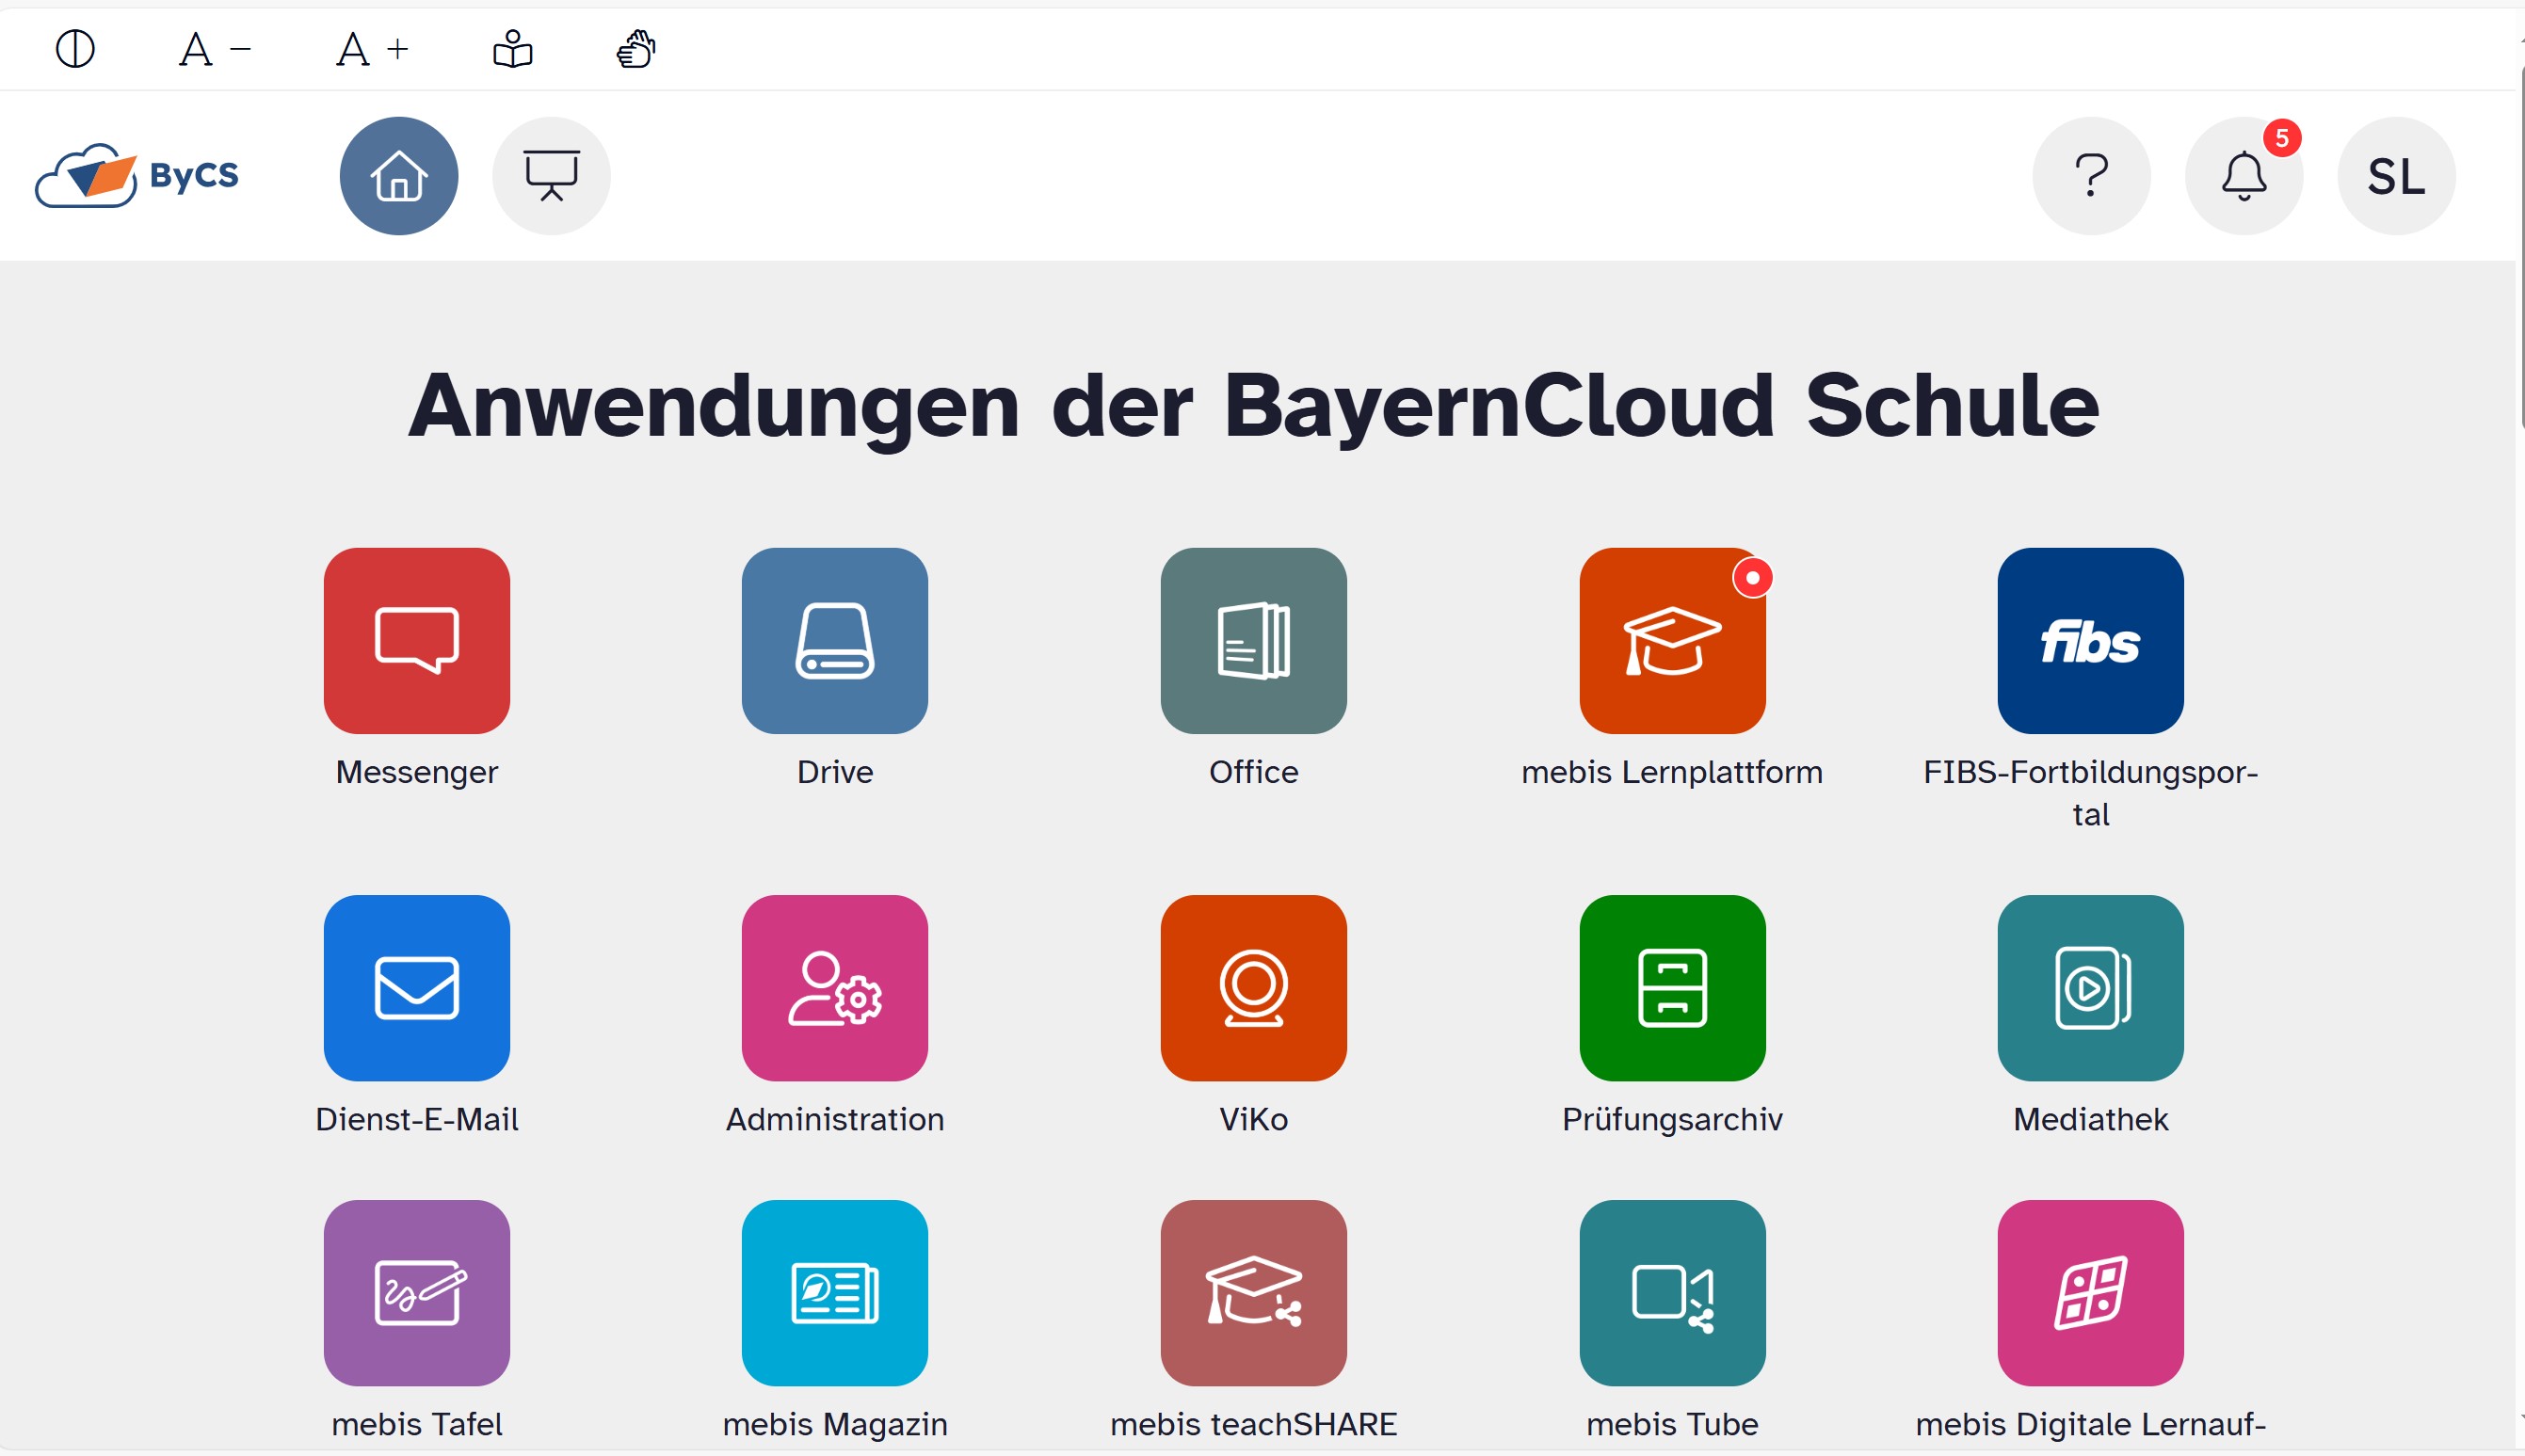
Task: Open notifications bell with 5 badge
Action: (2243, 176)
